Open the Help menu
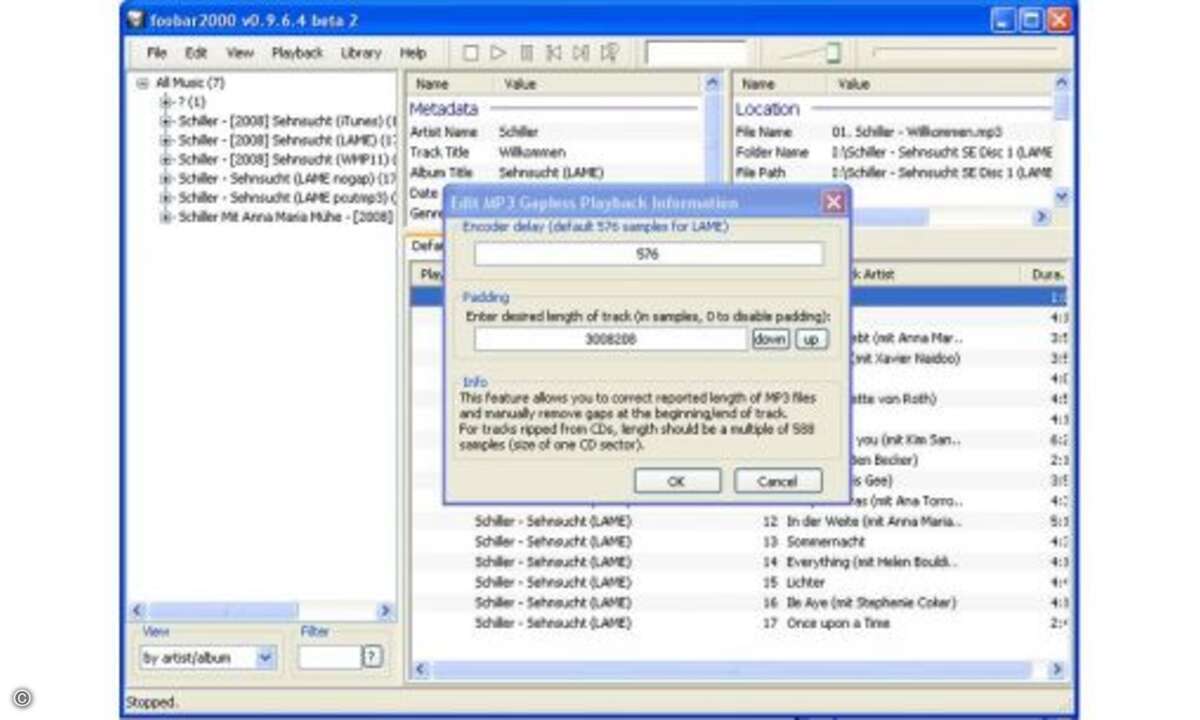 [x=413, y=53]
